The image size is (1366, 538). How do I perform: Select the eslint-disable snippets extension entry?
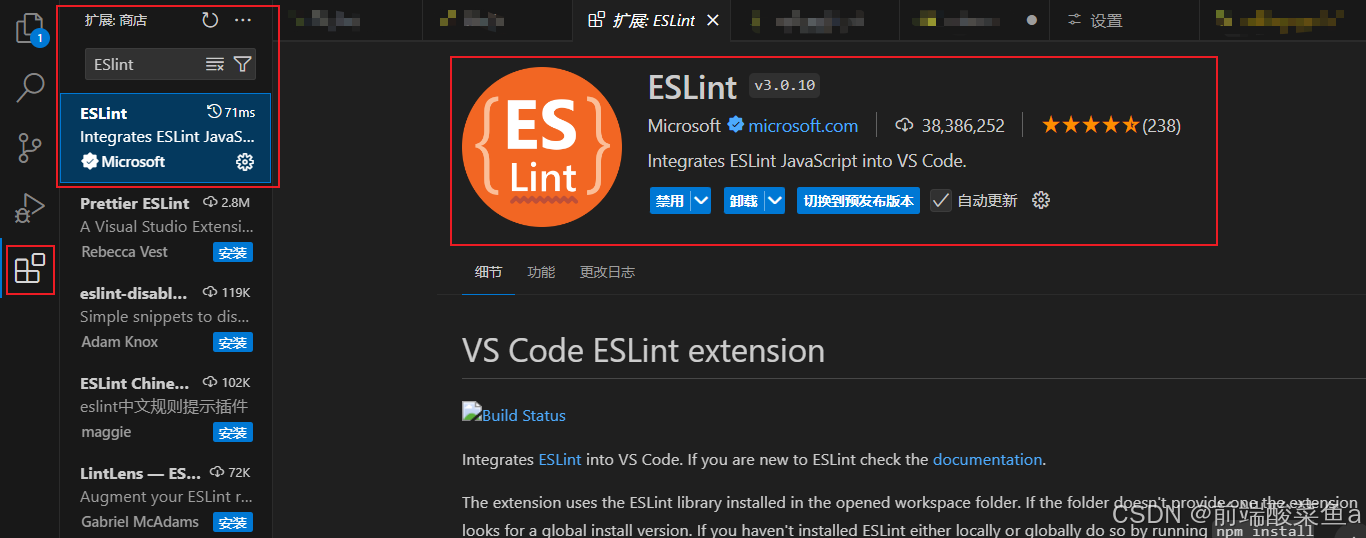[166, 317]
